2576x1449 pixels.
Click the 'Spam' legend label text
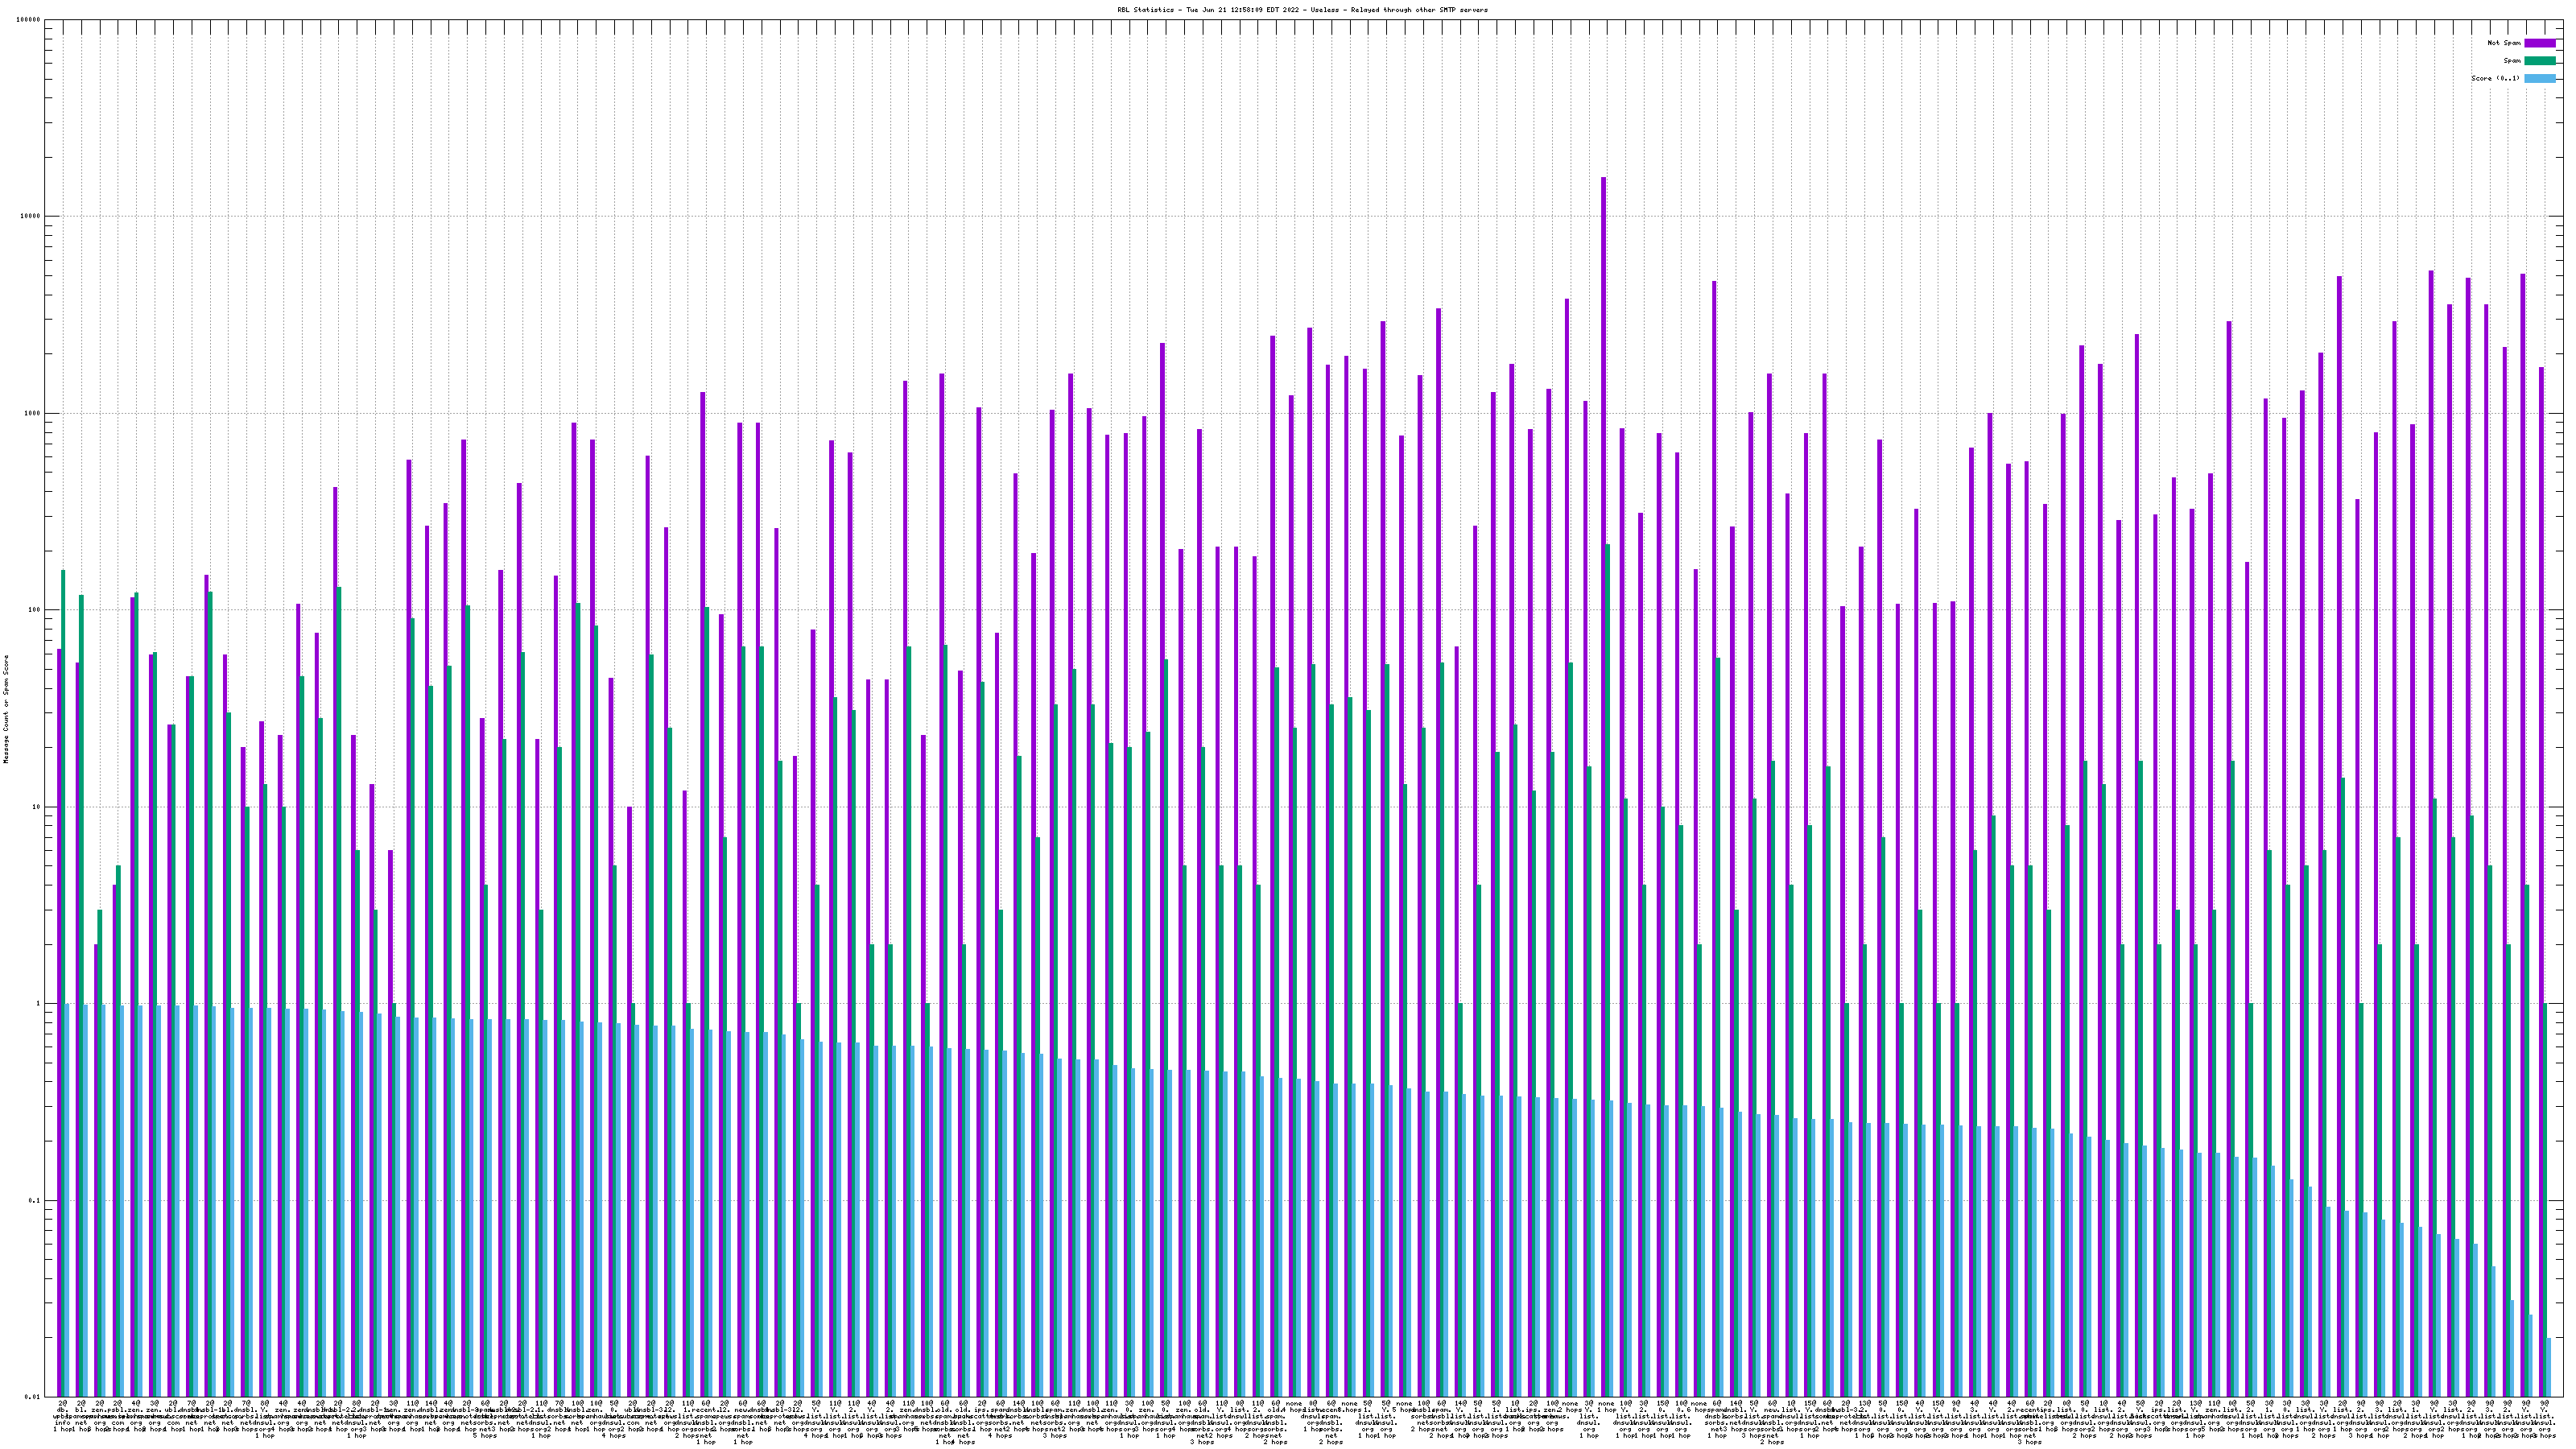click(x=2512, y=61)
